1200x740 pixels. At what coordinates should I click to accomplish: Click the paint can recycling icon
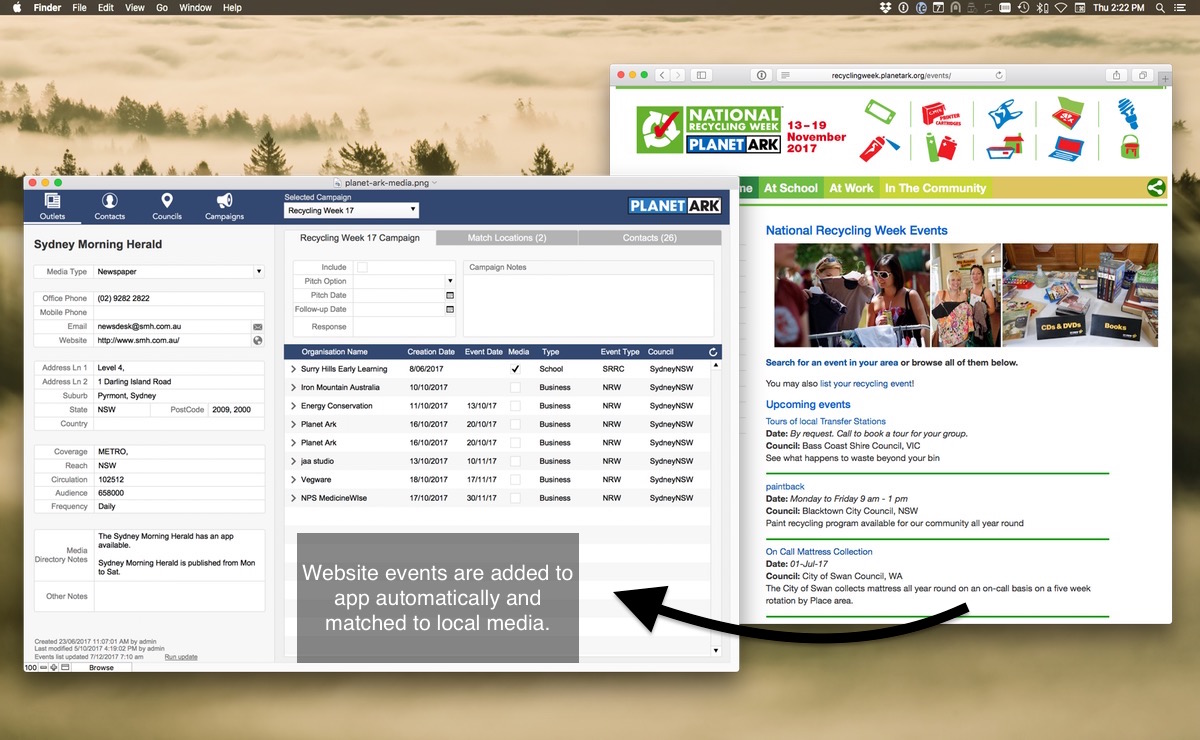click(1130, 147)
